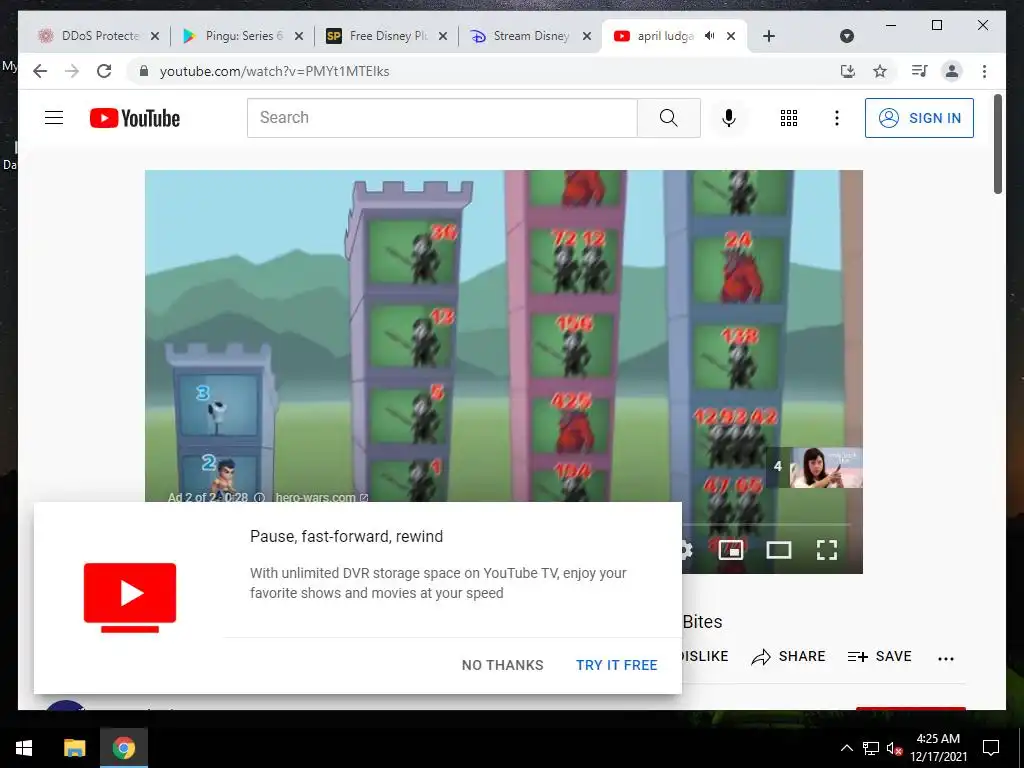Click SAVE to playlist
Viewport: 1024px width, 768px height.
[x=879, y=656]
